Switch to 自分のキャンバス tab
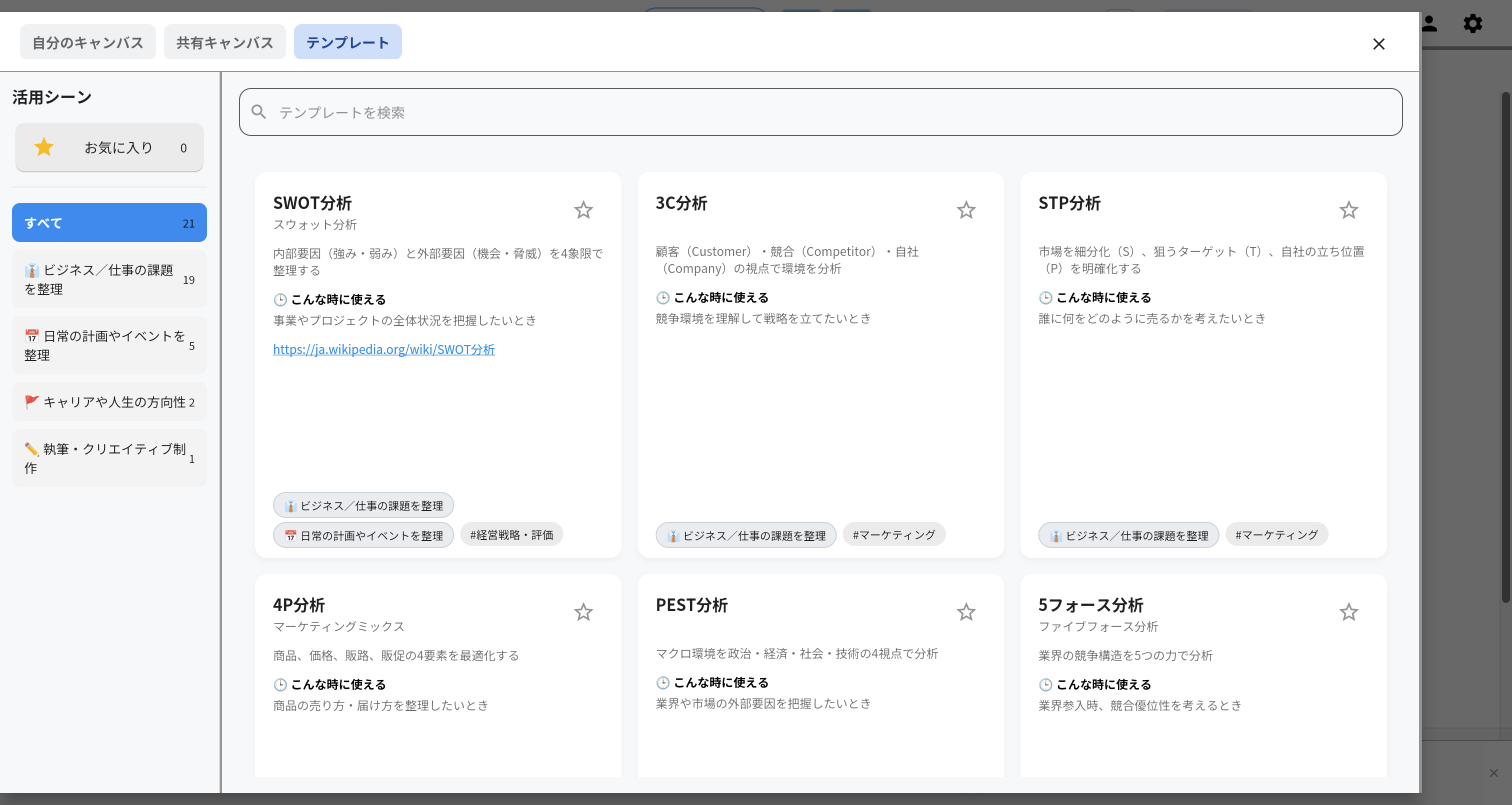 88,42
